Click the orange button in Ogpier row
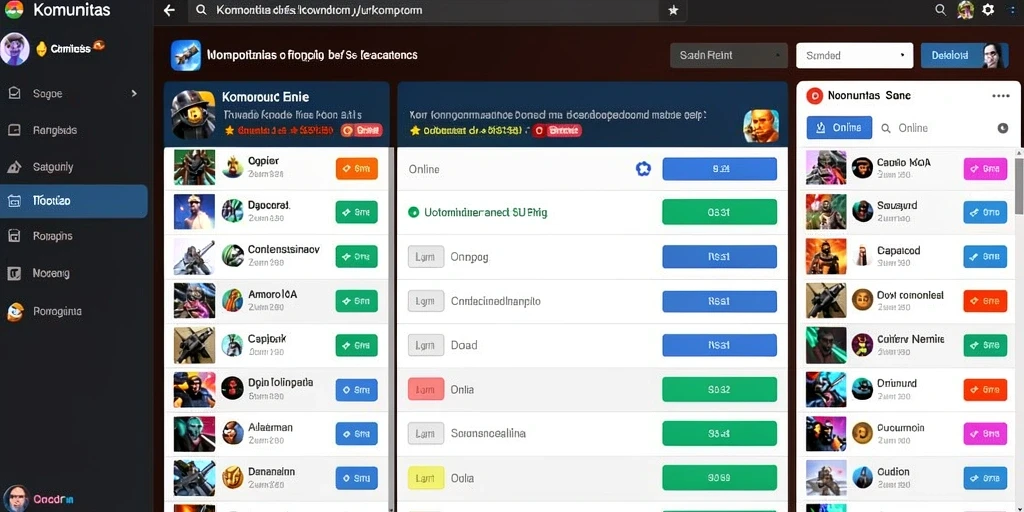The width and height of the screenshot is (1024, 512). [357, 168]
